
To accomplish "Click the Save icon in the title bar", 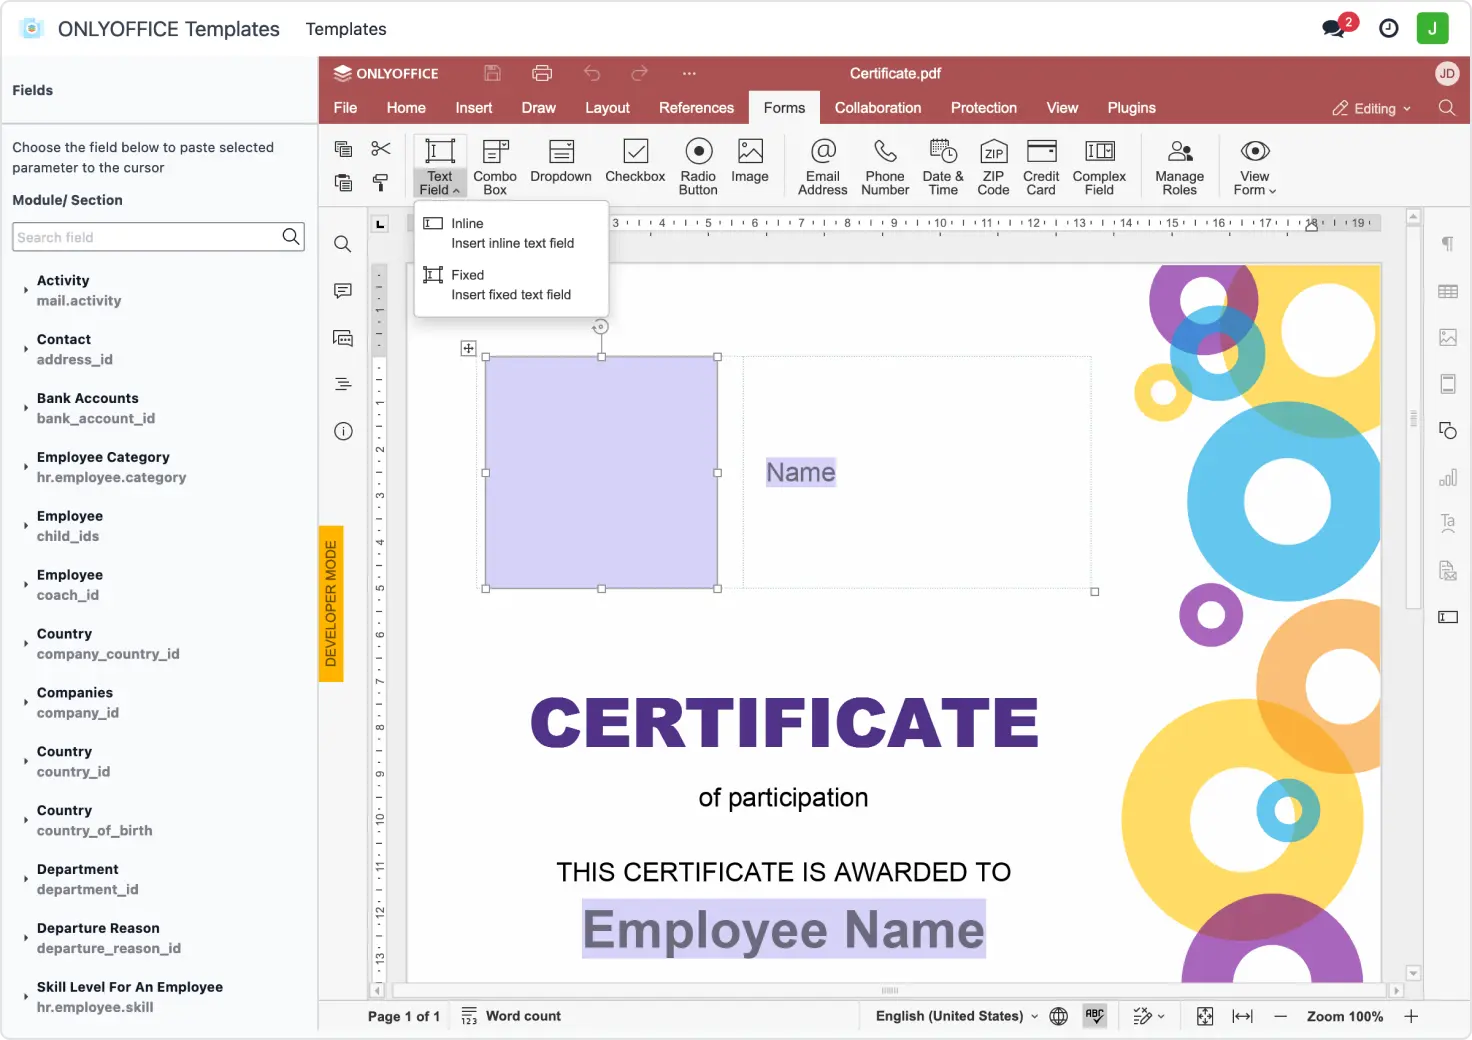I will pos(492,73).
